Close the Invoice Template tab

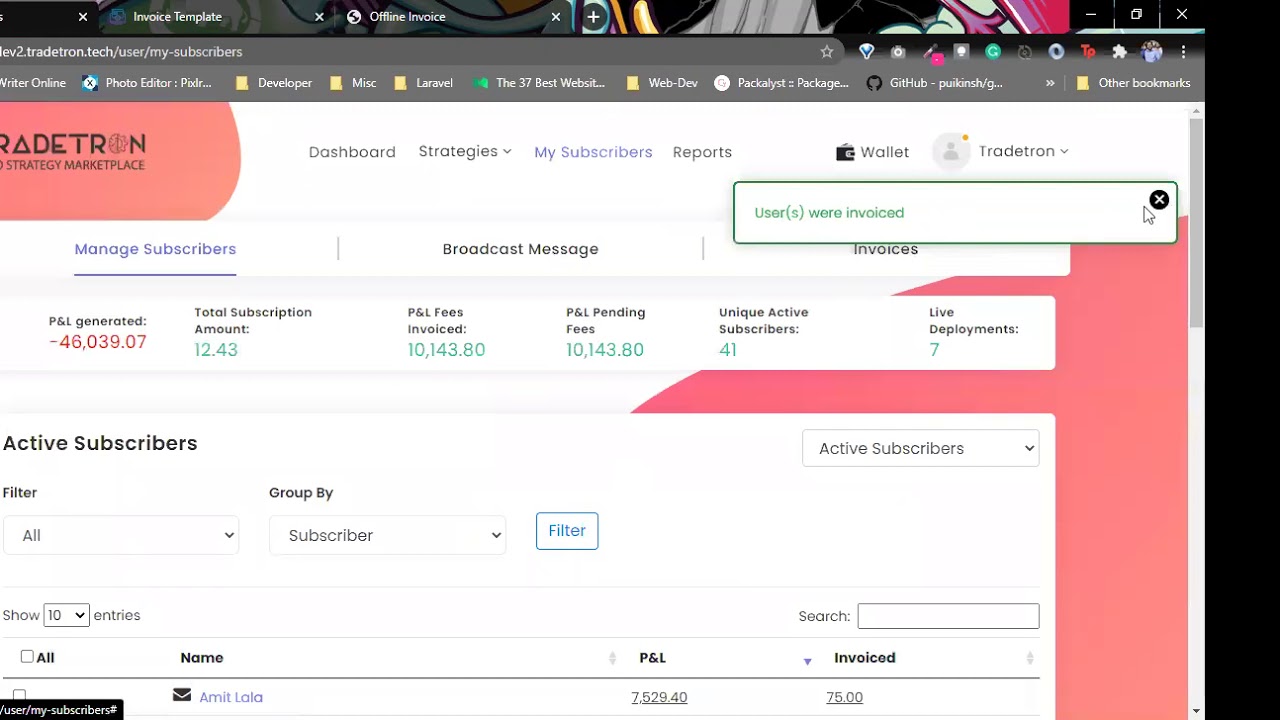[x=320, y=17]
